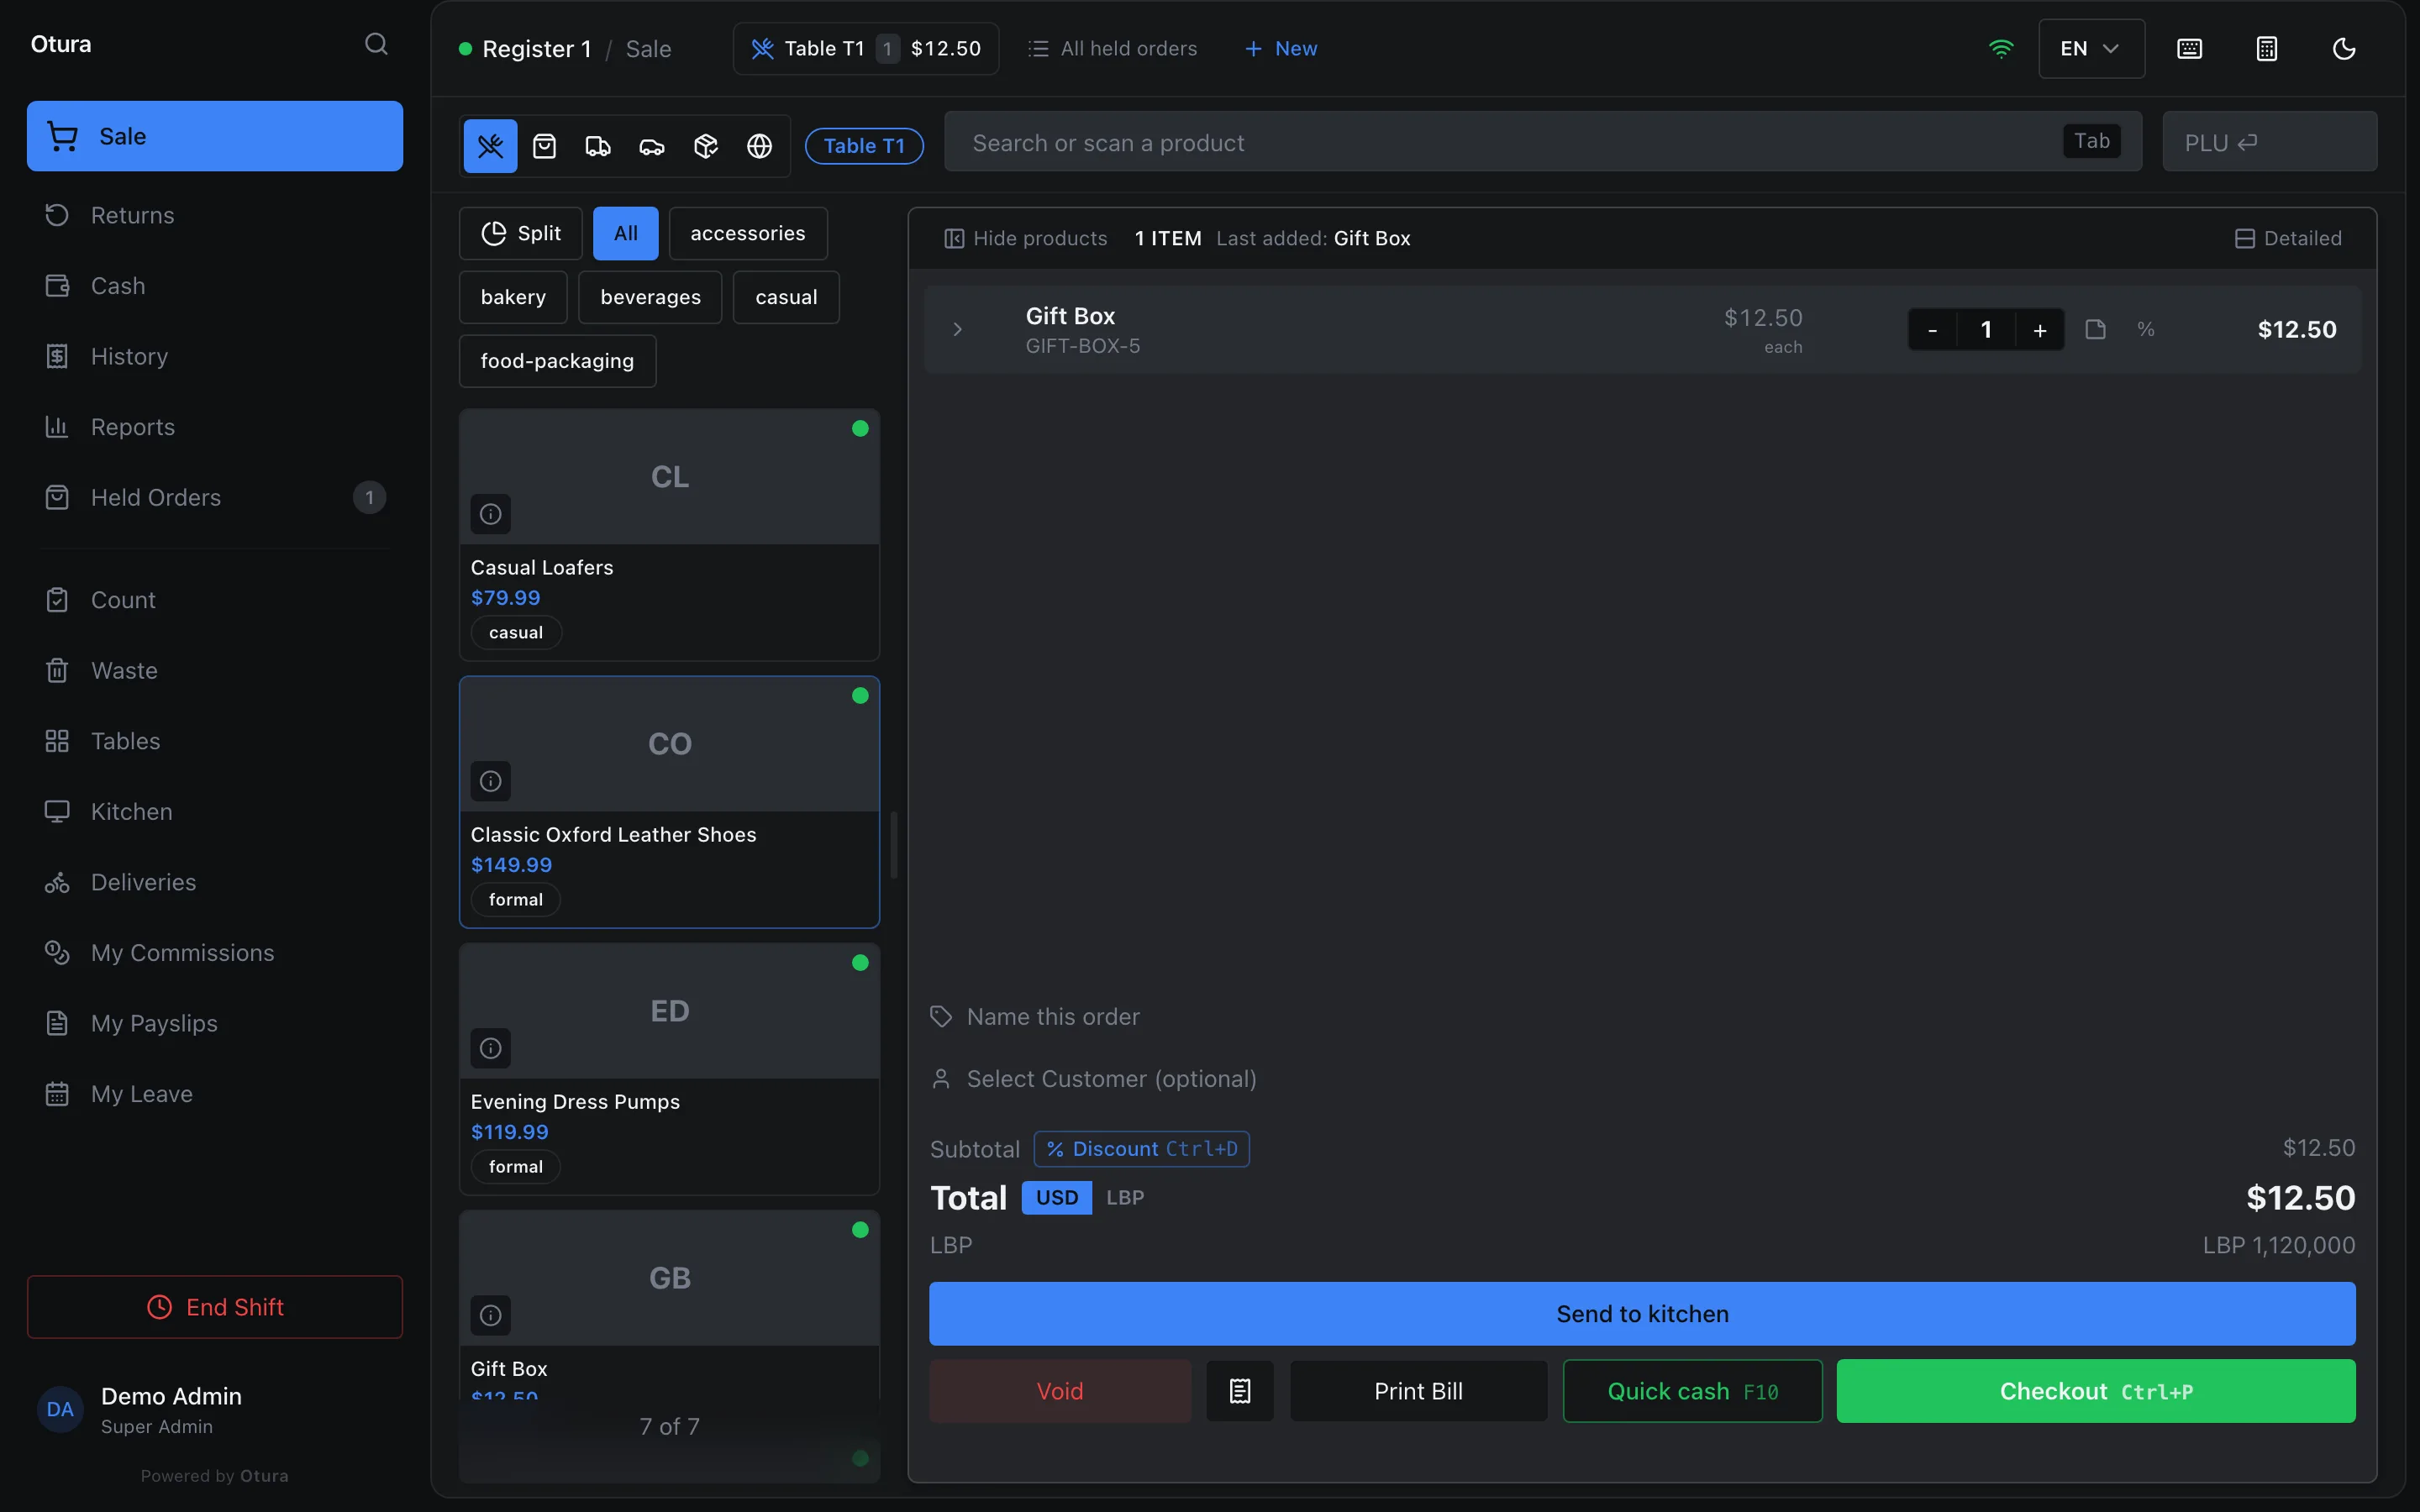Open the calculator icon in top bar
Screen dimensions: 2420x1512
pyautogui.click(x=2267, y=49)
